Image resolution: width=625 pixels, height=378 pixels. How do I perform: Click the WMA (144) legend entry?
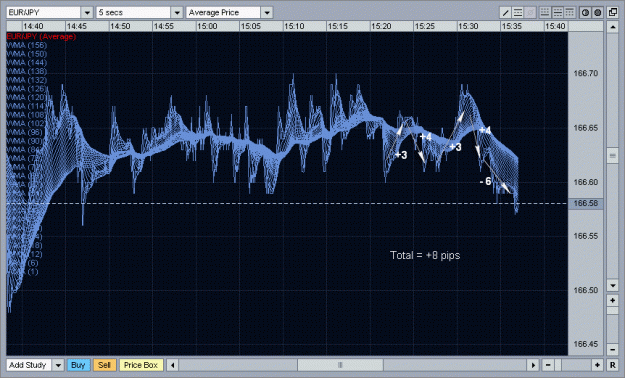tap(27, 63)
